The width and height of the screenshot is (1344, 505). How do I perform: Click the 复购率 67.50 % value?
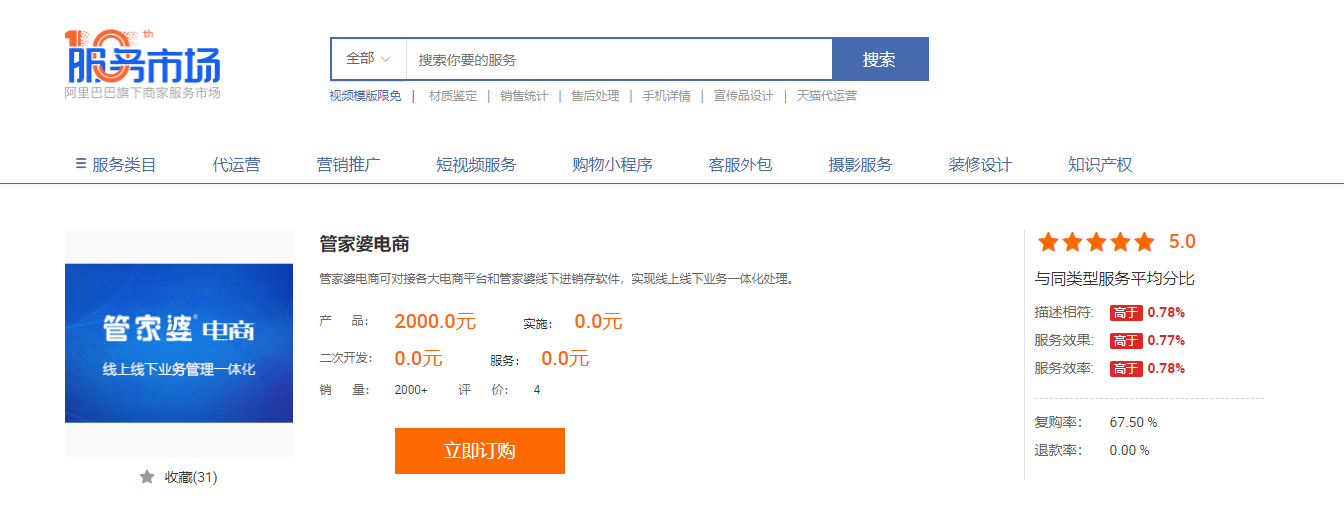coord(1133,422)
